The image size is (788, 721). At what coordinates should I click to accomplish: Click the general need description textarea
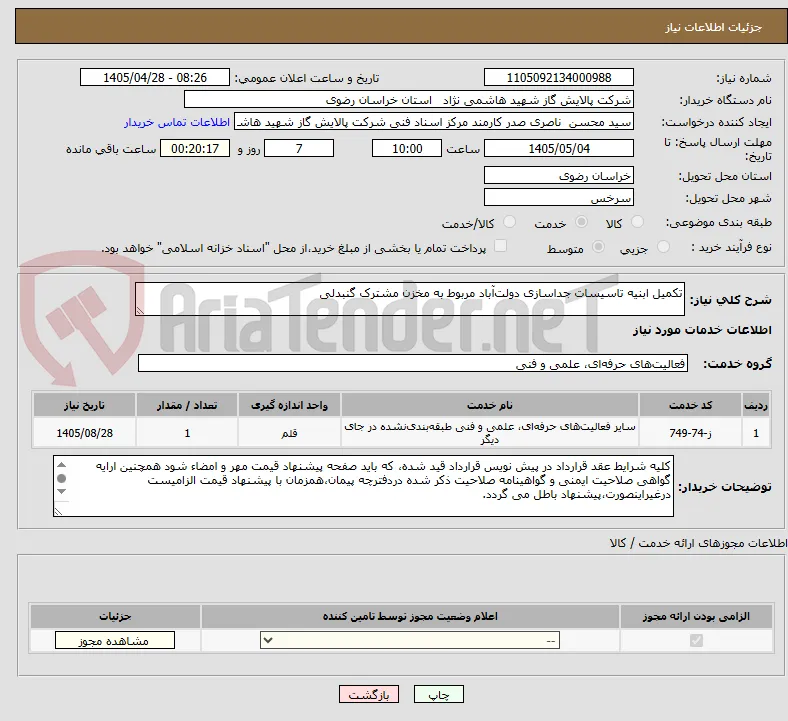click(x=410, y=299)
